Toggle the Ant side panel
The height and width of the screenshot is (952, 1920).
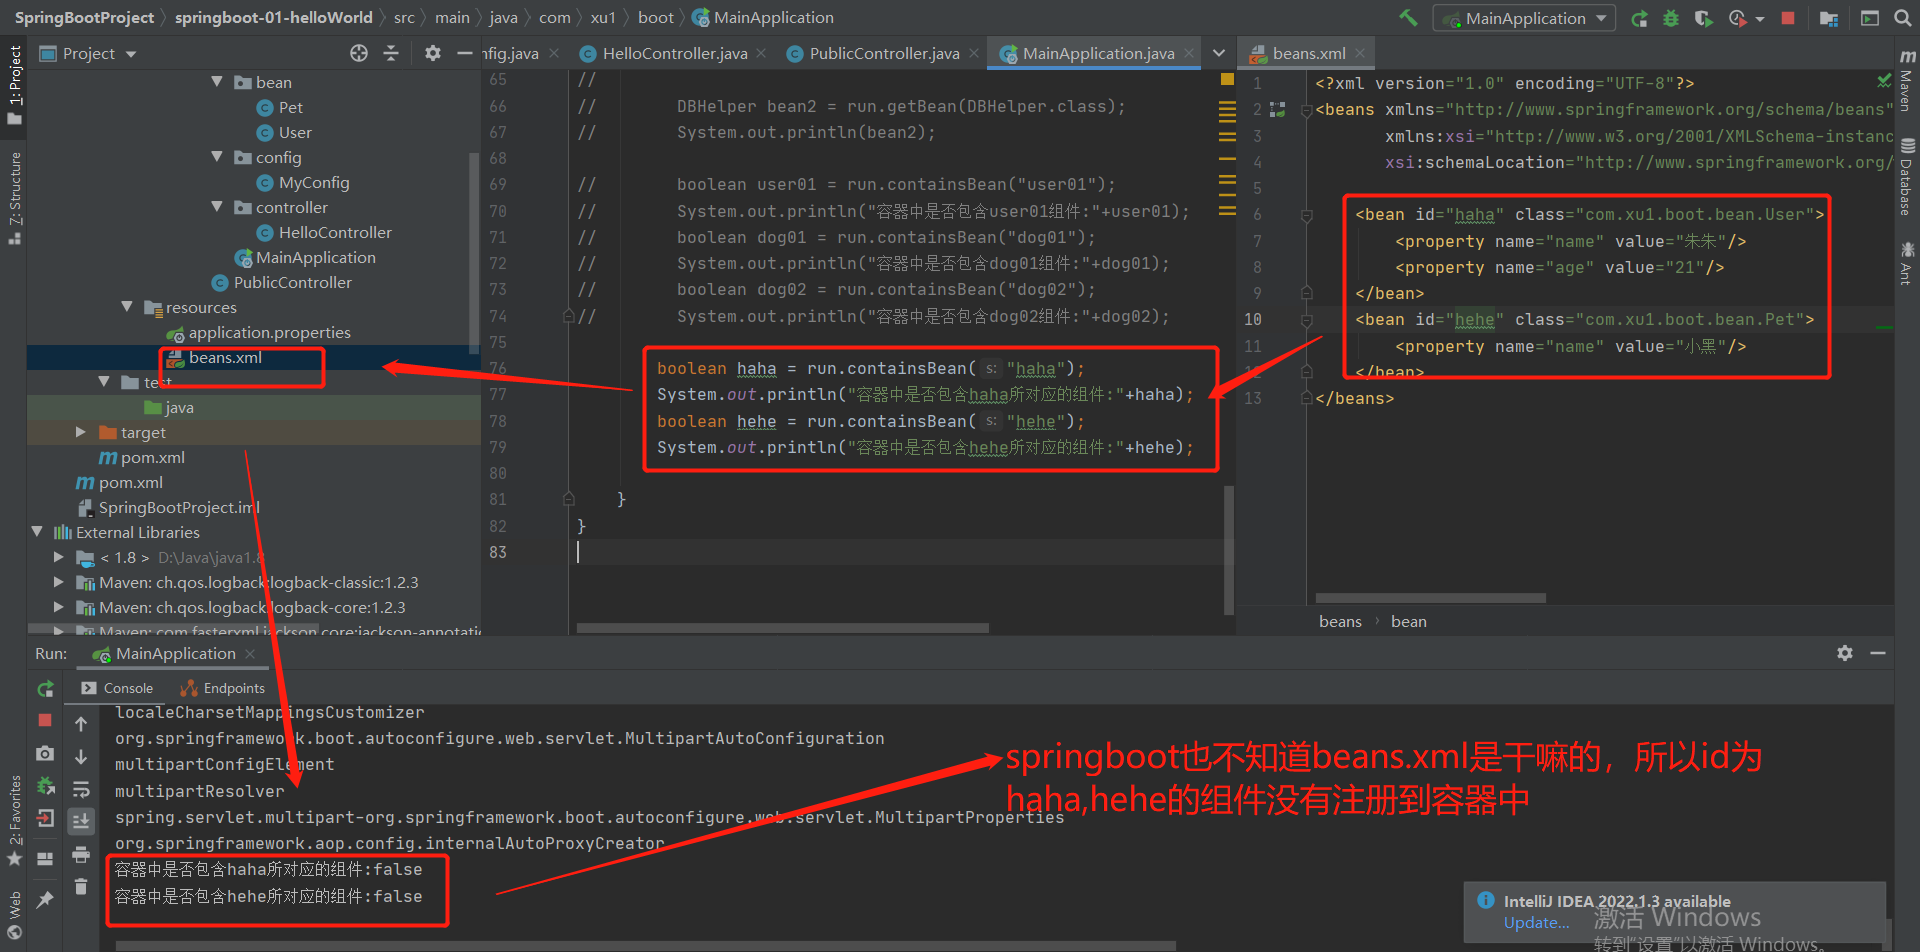click(1907, 263)
